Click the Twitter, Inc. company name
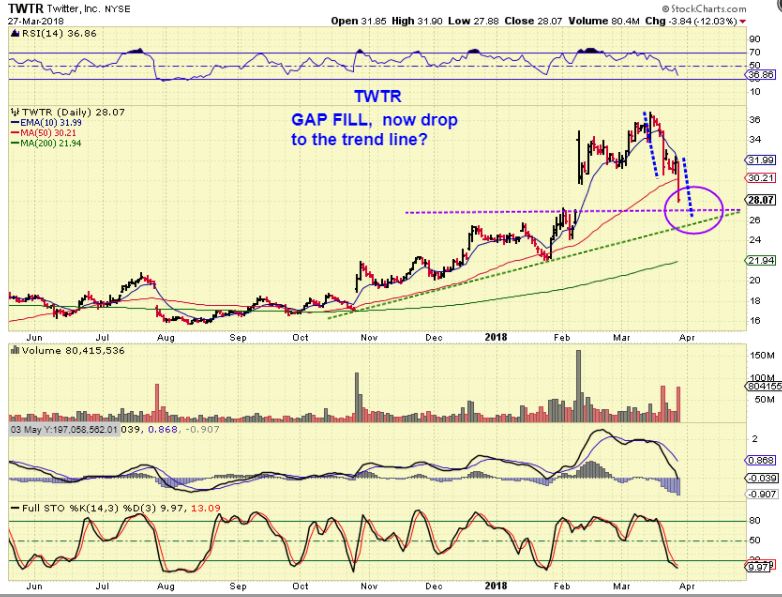Viewport: 782px width, 597px height. click(73, 8)
